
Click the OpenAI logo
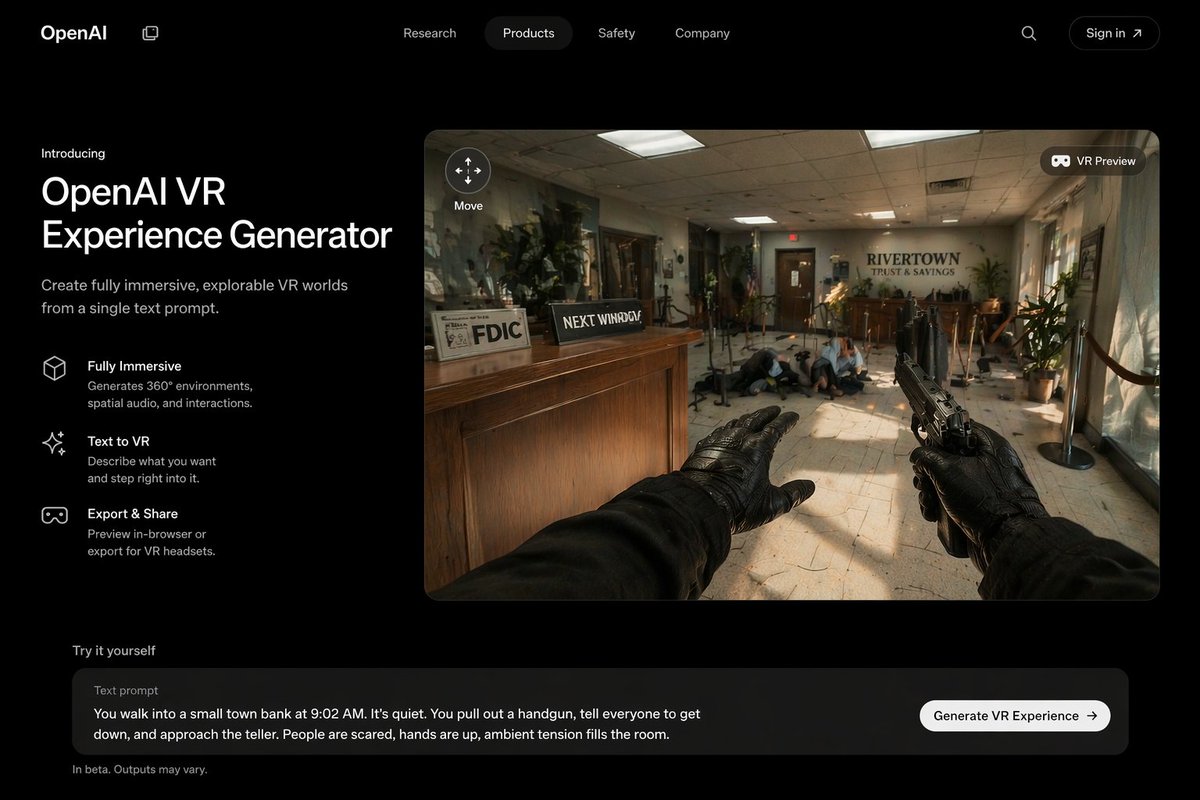pos(73,33)
